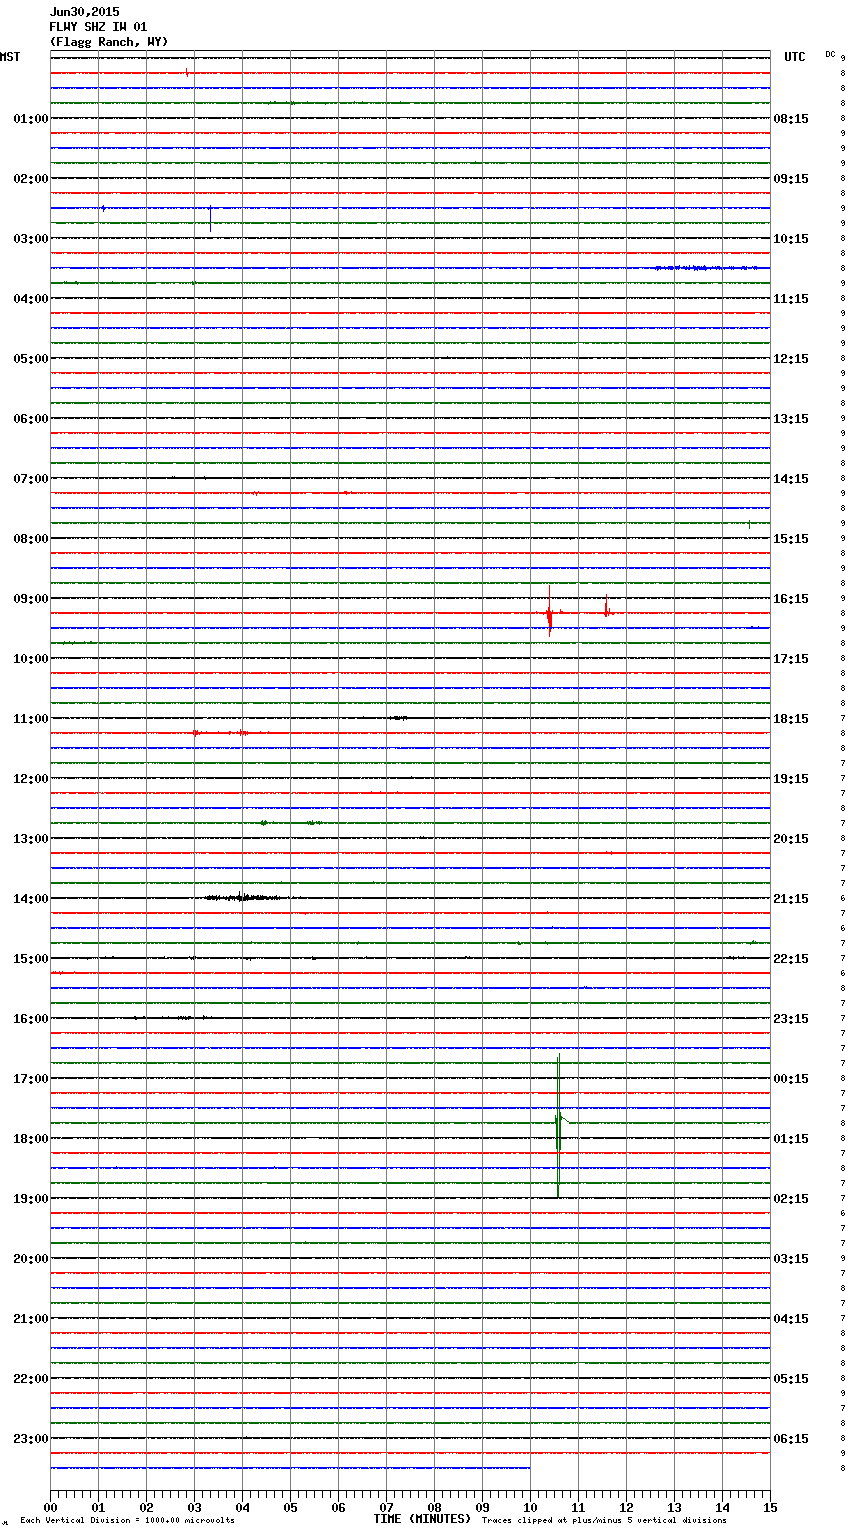This screenshot has height=1534, width=850.
Task: Select the 11:00 MST row label
Action: tap(31, 719)
